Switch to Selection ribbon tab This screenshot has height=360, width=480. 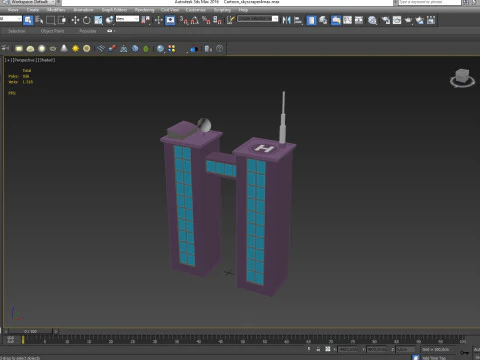point(17,31)
